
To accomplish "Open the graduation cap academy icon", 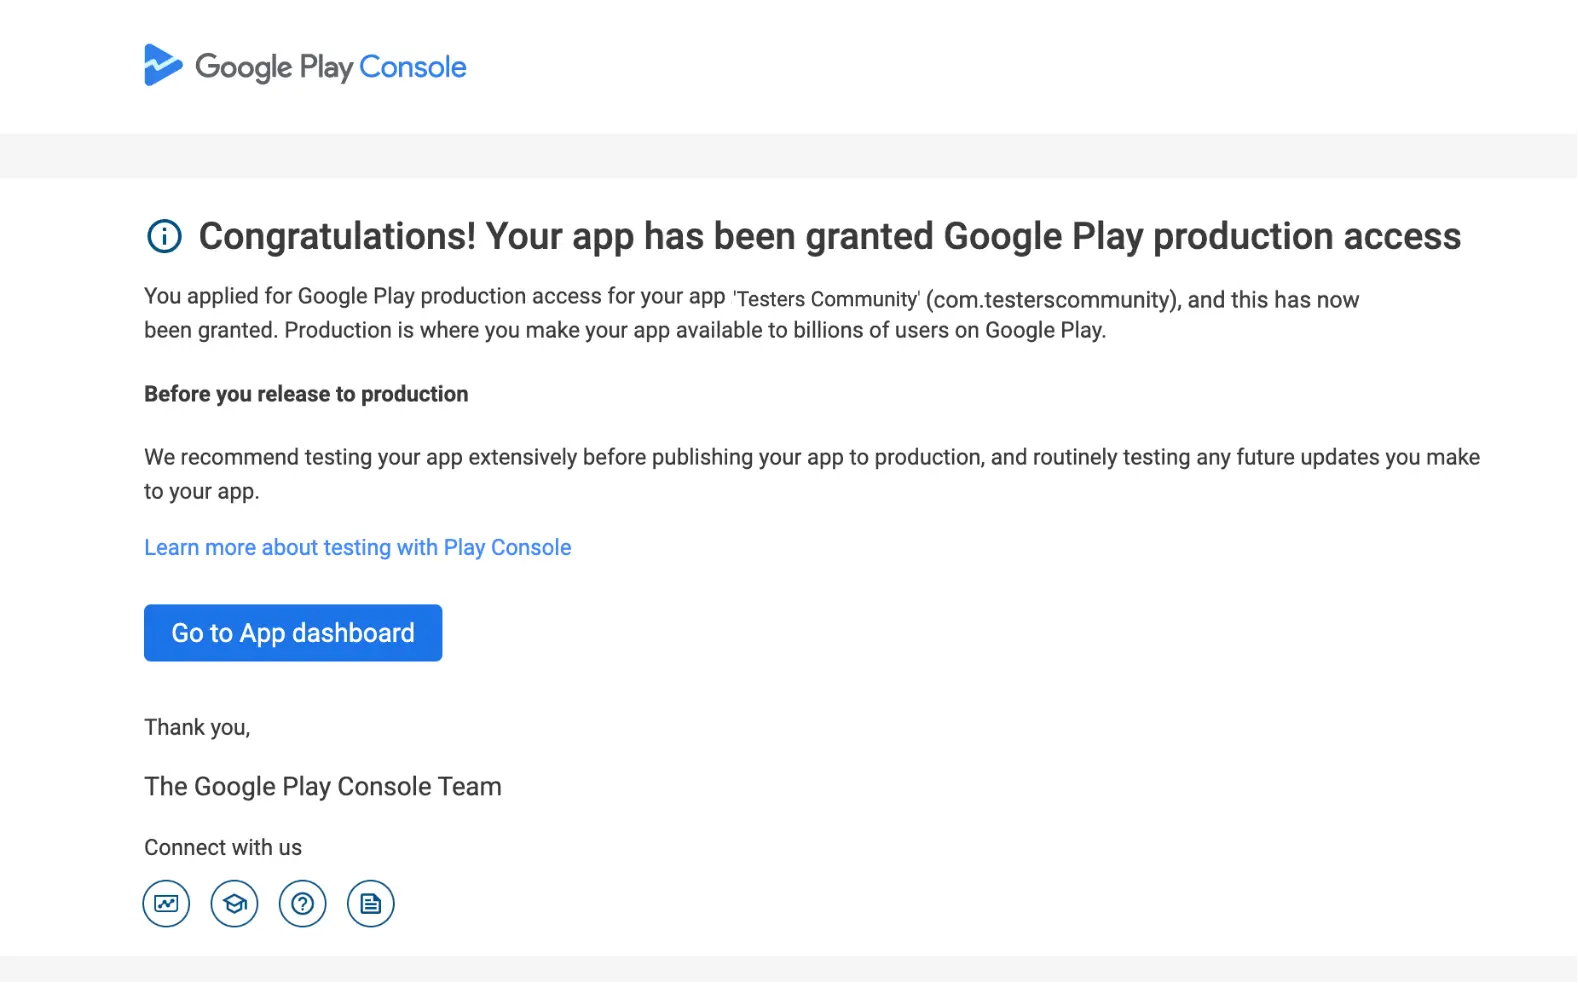I will 234,904.
